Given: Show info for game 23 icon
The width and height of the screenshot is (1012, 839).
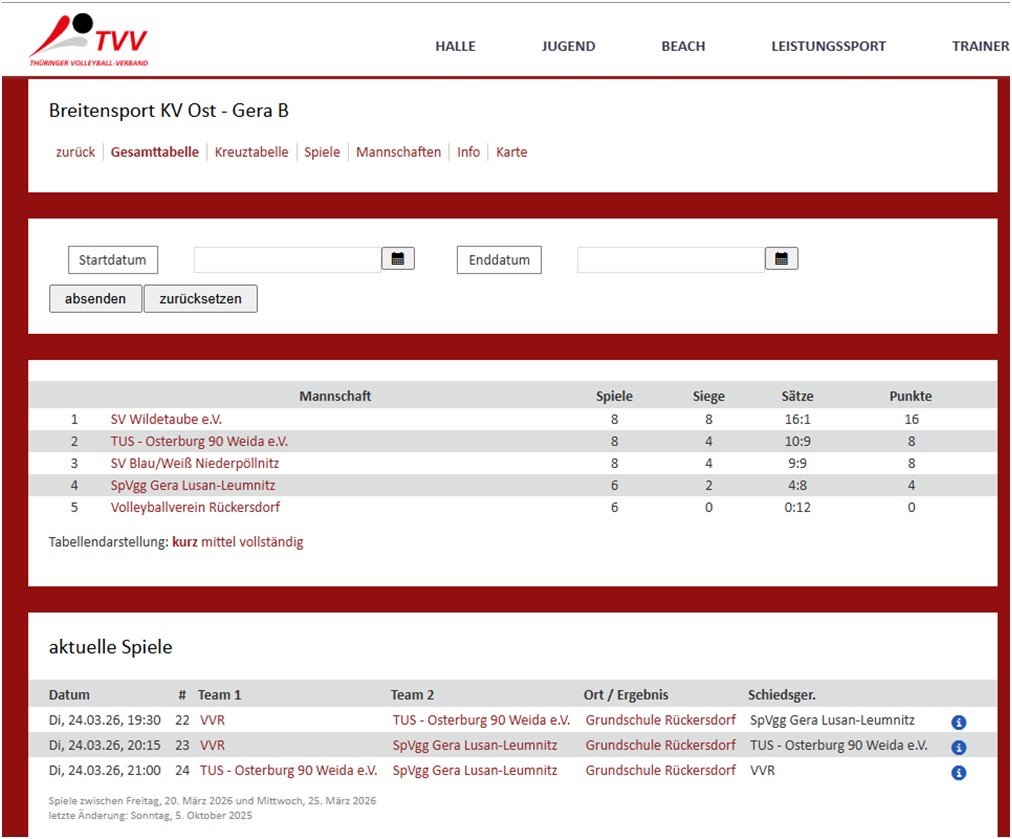Looking at the screenshot, I should click(x=958, y=747).
